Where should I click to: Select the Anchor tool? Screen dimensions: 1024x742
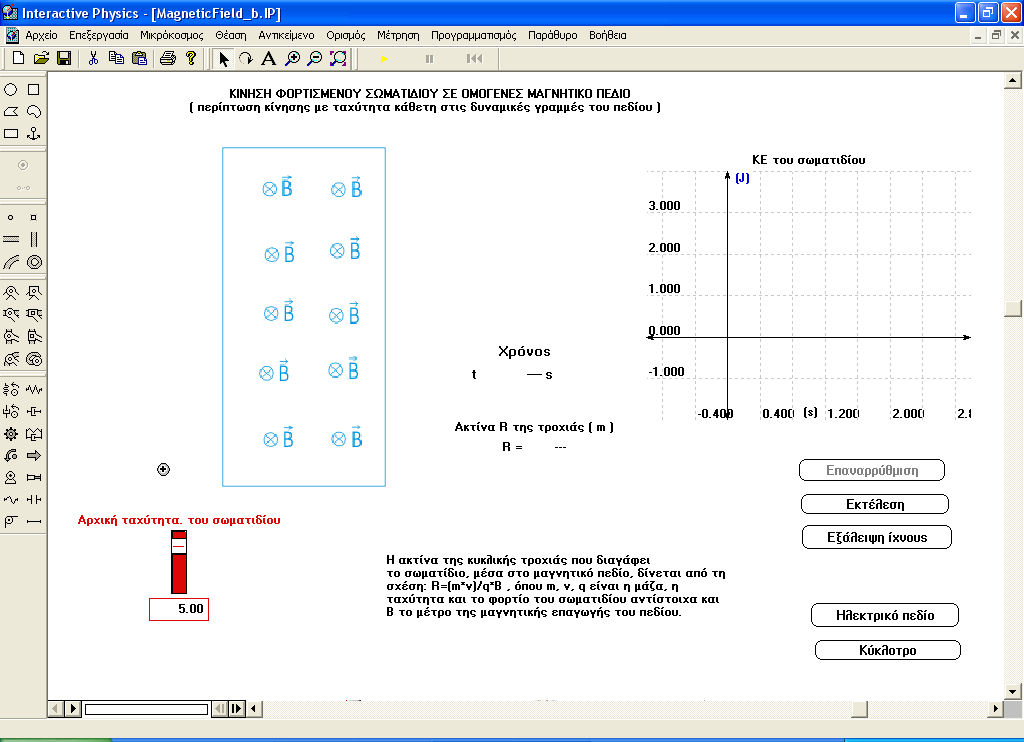[x=34, y=134]
